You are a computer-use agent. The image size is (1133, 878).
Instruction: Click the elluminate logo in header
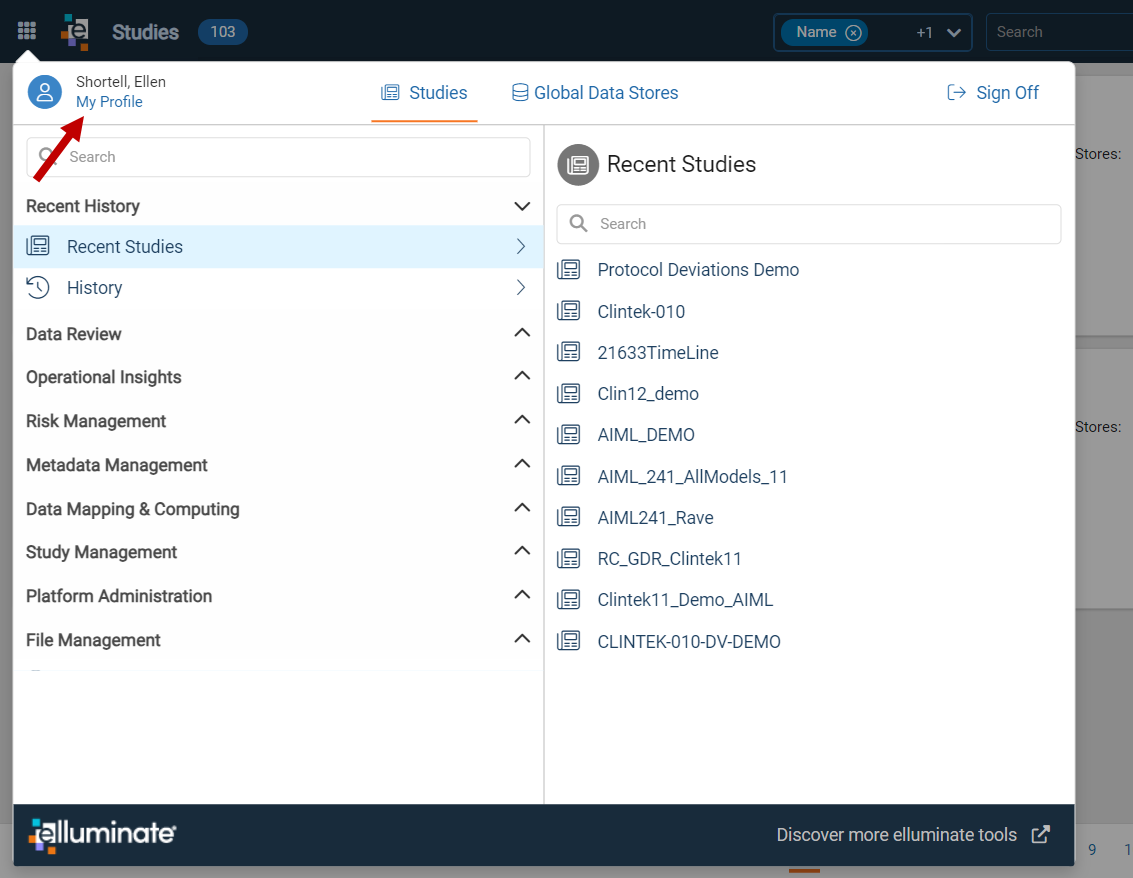[x=74, y=32]
